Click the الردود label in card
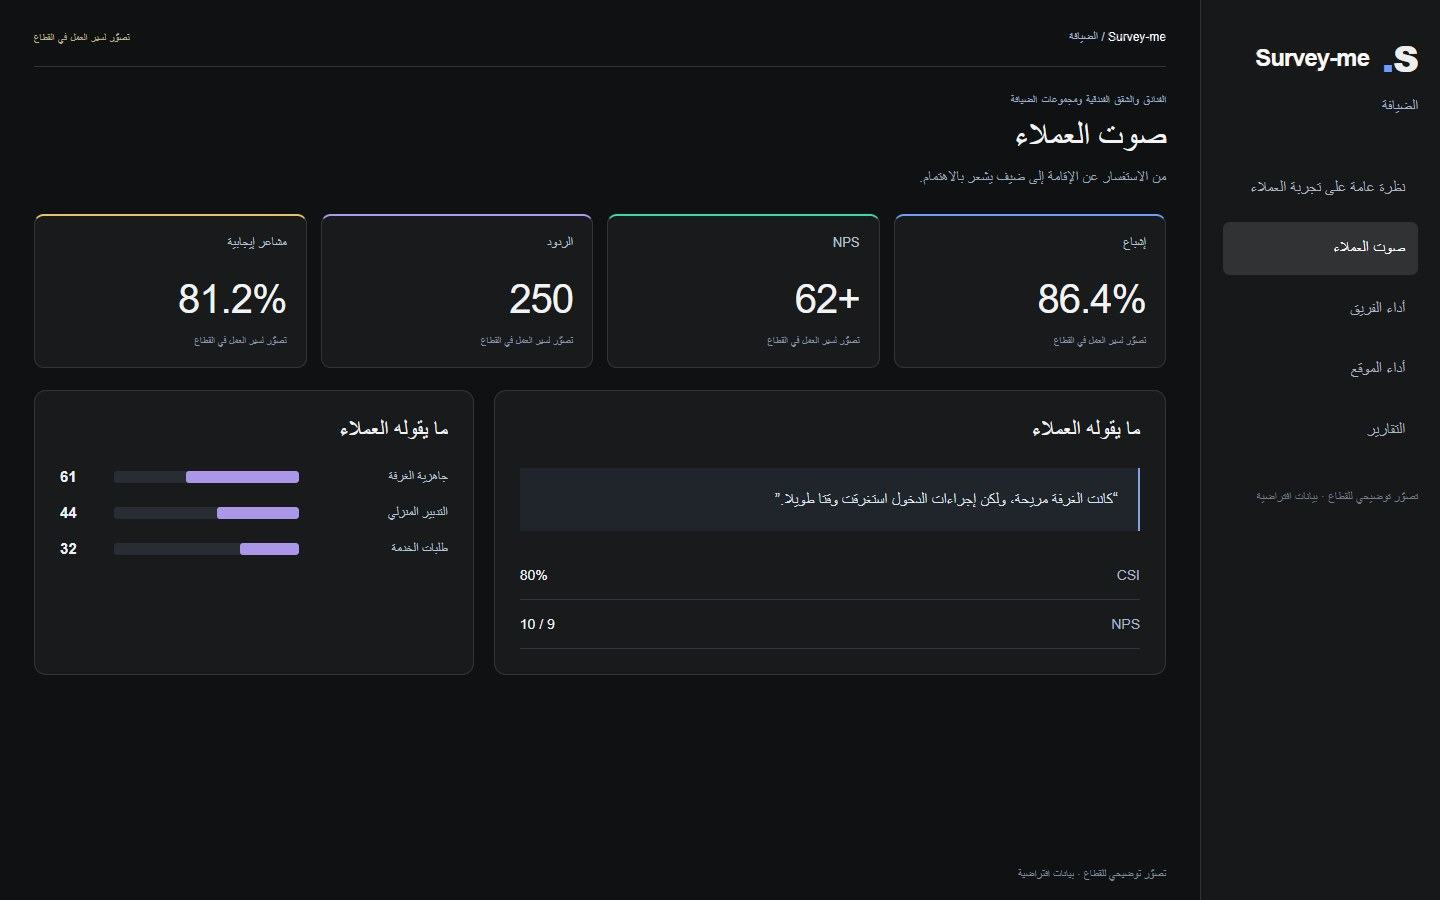The image size is (1440, 900). pos(560,243)
